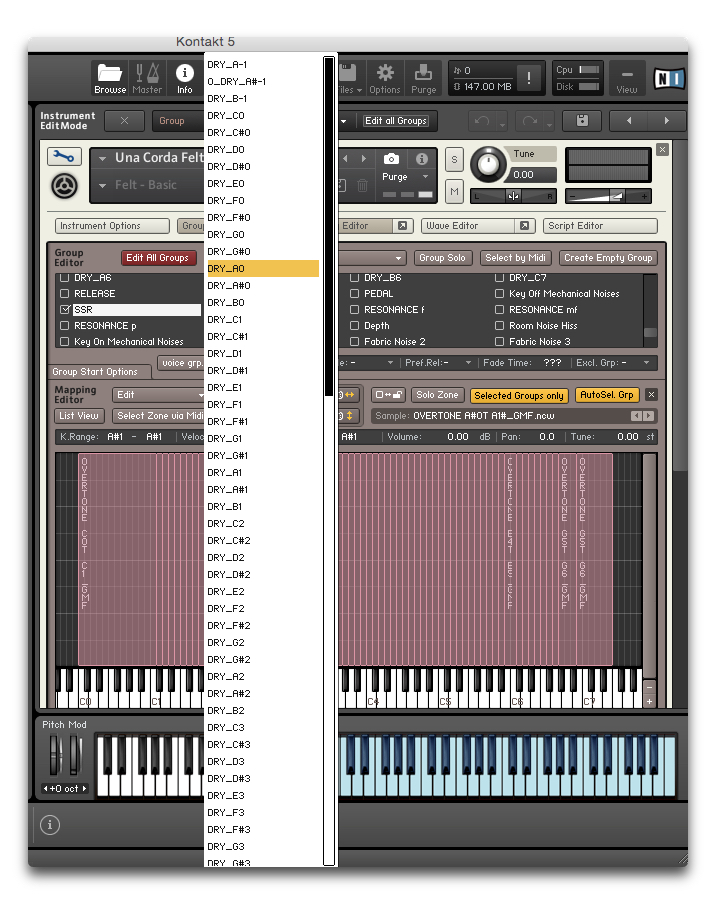Choose DRY_C3 from the list

click(x=263, y=727)
